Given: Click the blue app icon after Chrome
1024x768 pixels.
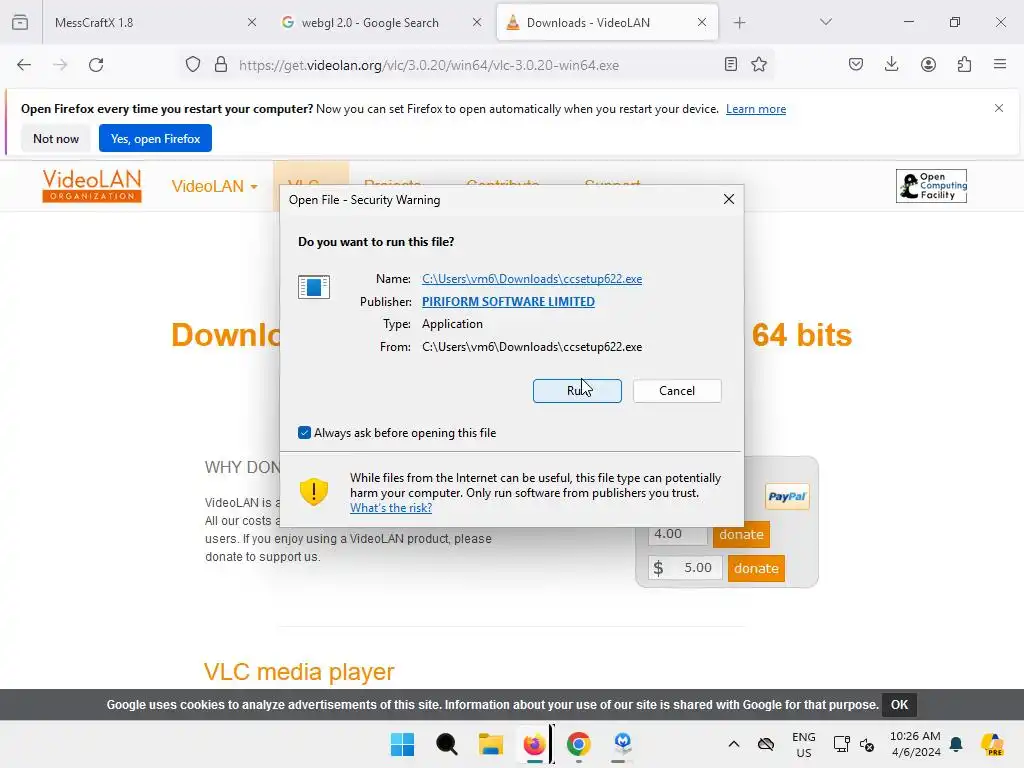Looking at the screenshot, I should coord(622,743).
